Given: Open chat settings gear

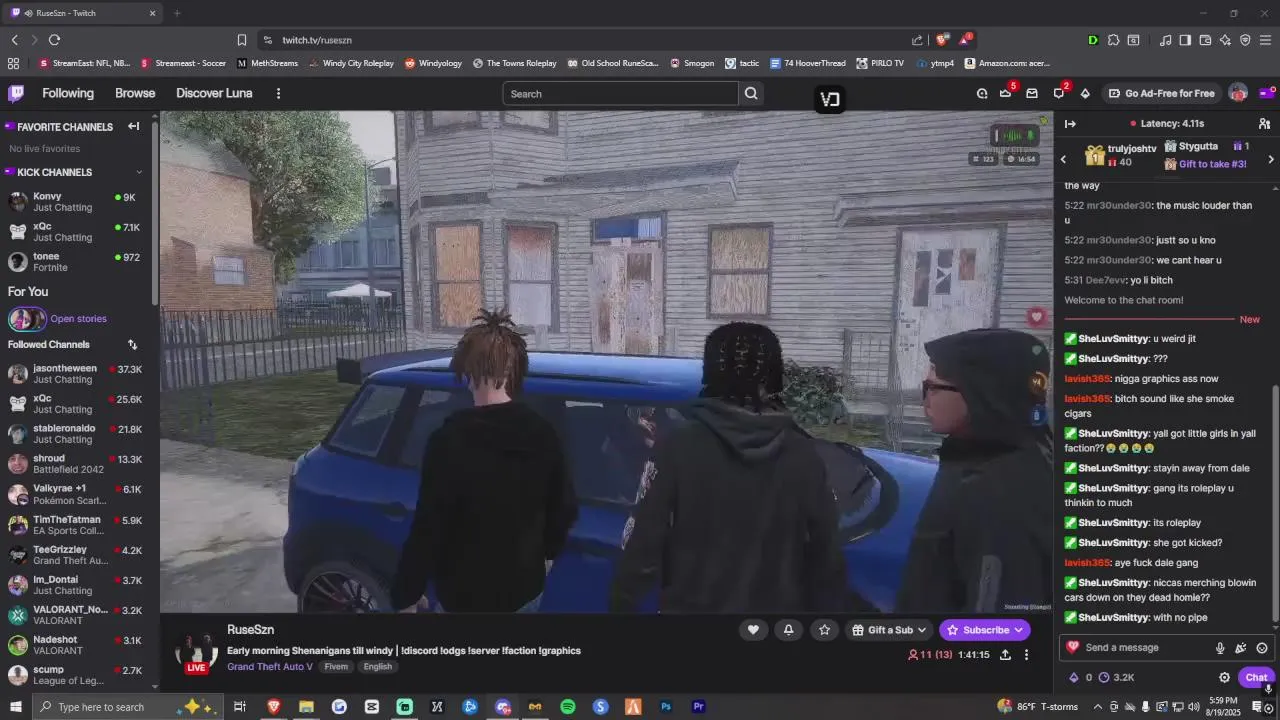Looking at the screenshot, I should coord(1224,677).
